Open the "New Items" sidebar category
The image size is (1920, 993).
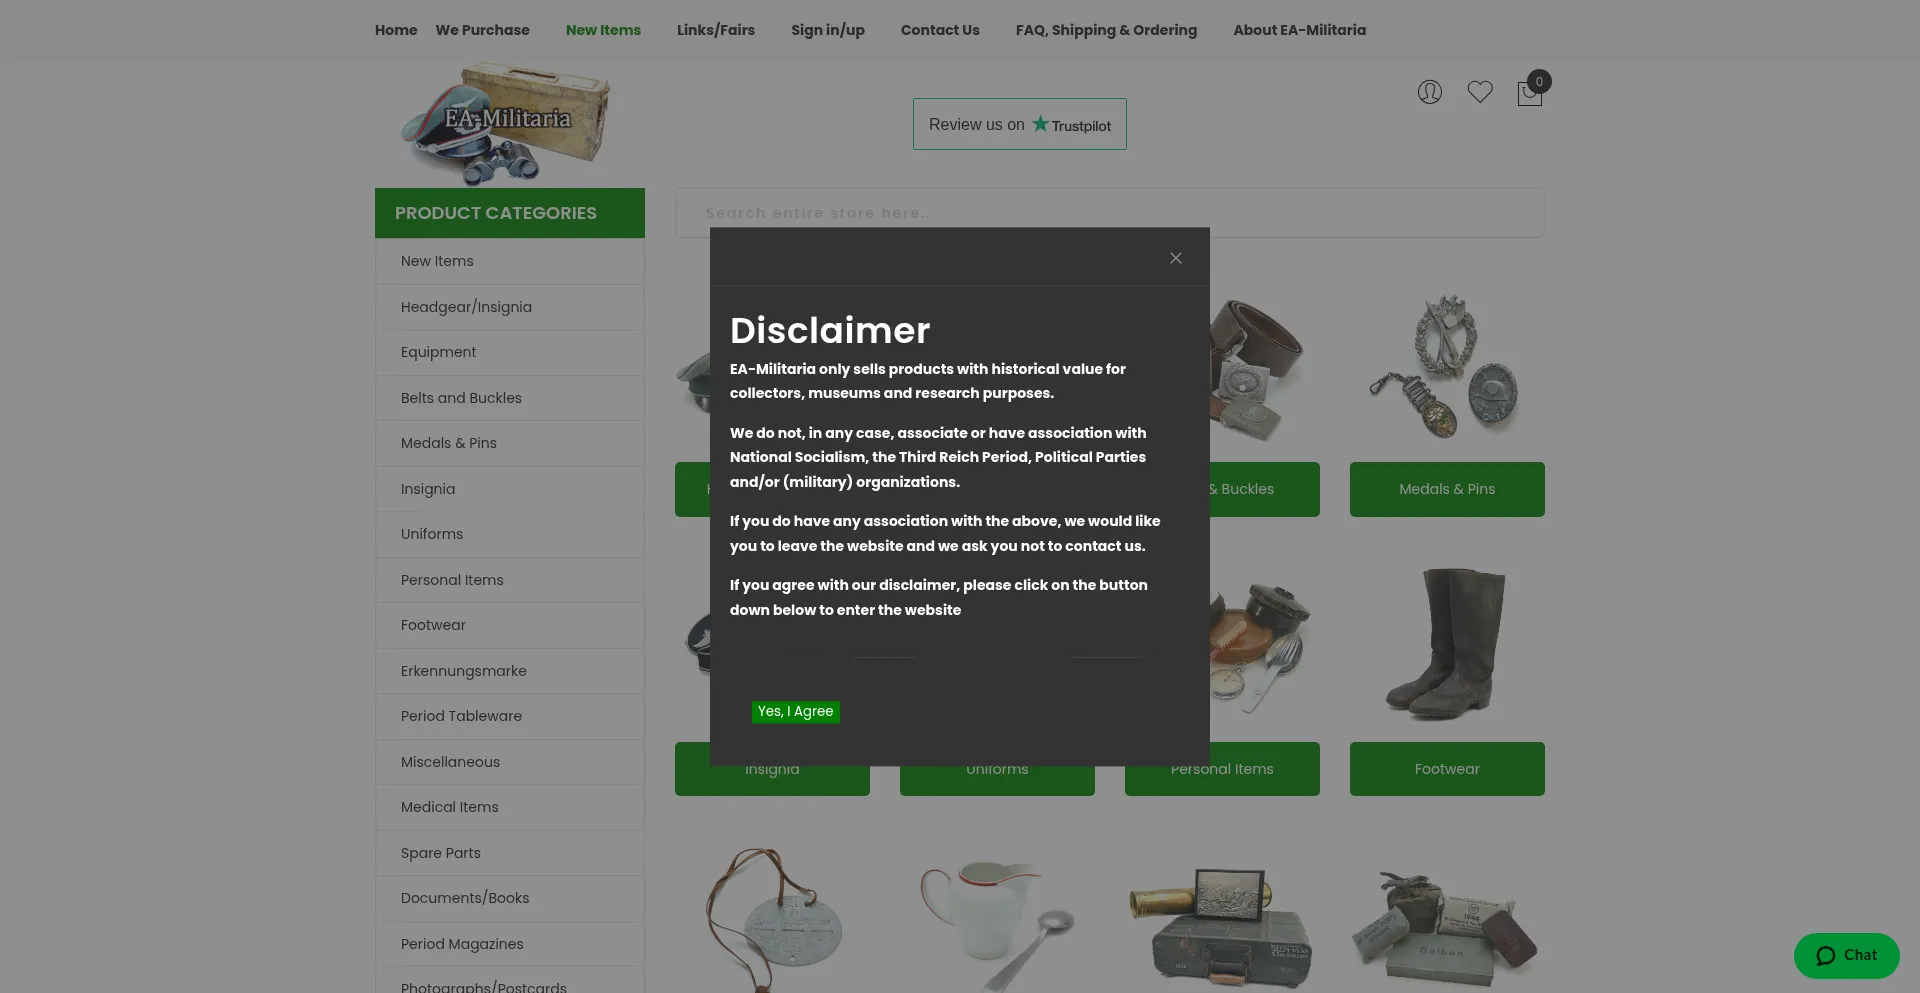click(x=437, y=261)
